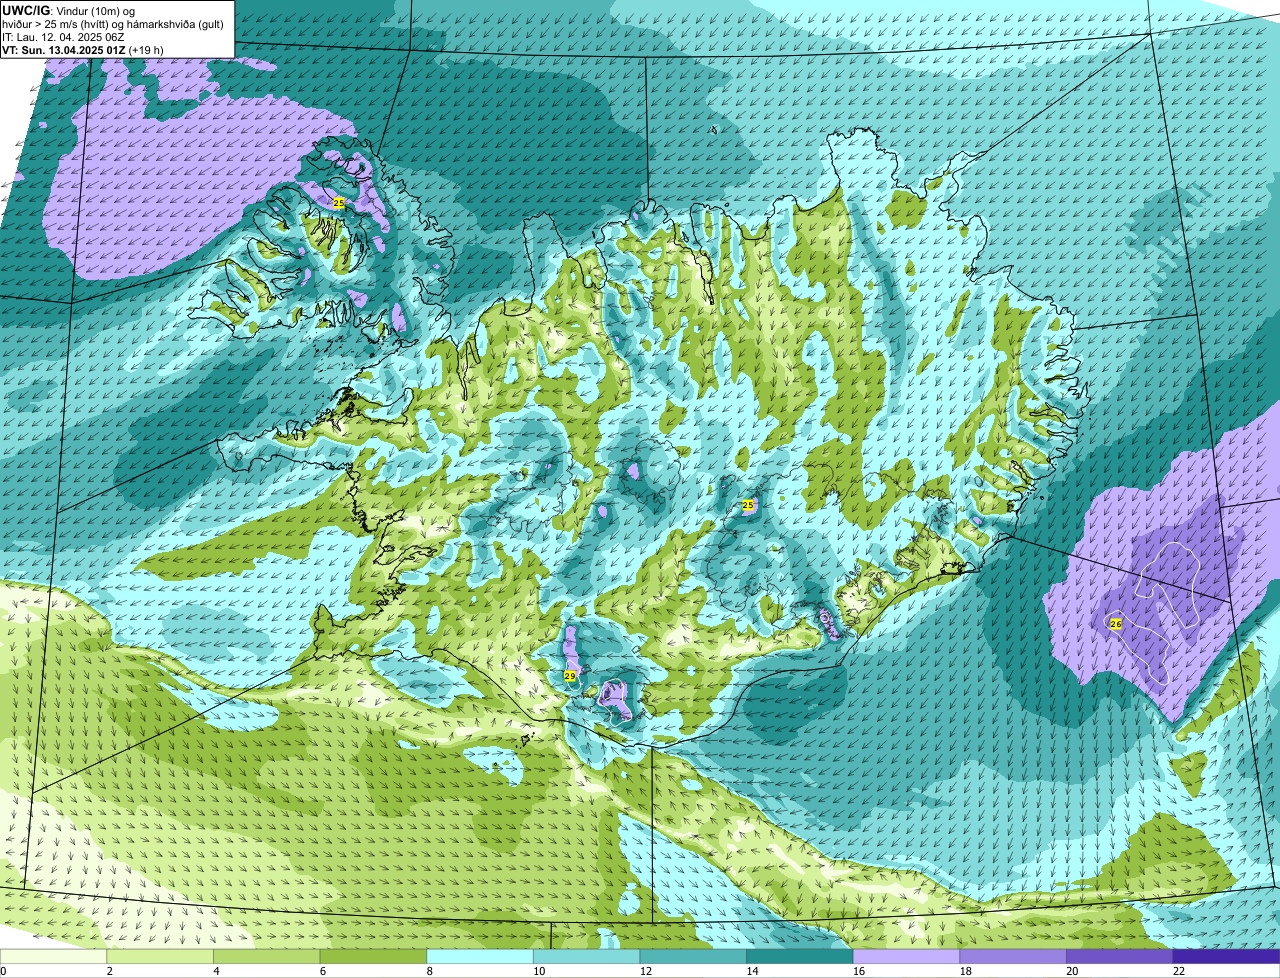This screenshot has height=978, width=1280.
Task: Click the legend scale value "0"
Action: (x=3, y=971)
